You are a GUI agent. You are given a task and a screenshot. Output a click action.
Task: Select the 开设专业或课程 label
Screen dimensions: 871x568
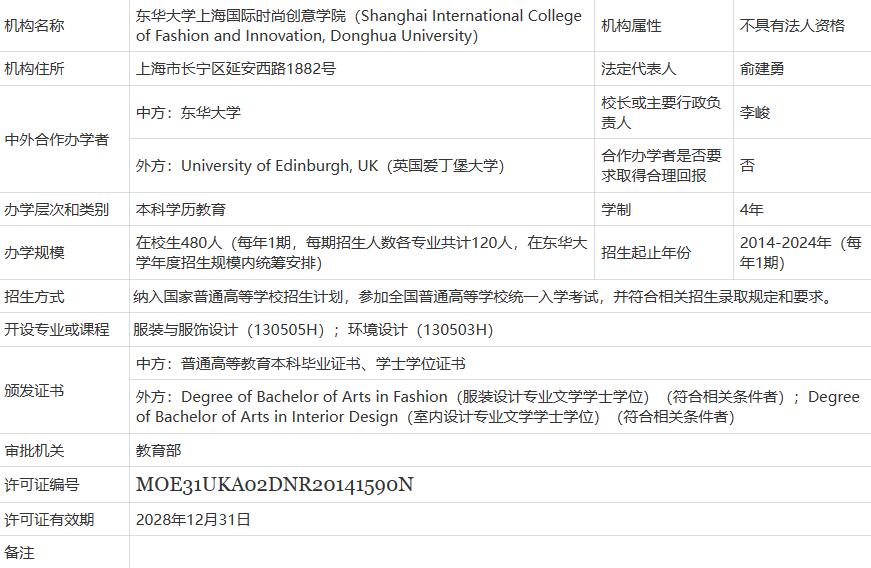tap(56, 330)
